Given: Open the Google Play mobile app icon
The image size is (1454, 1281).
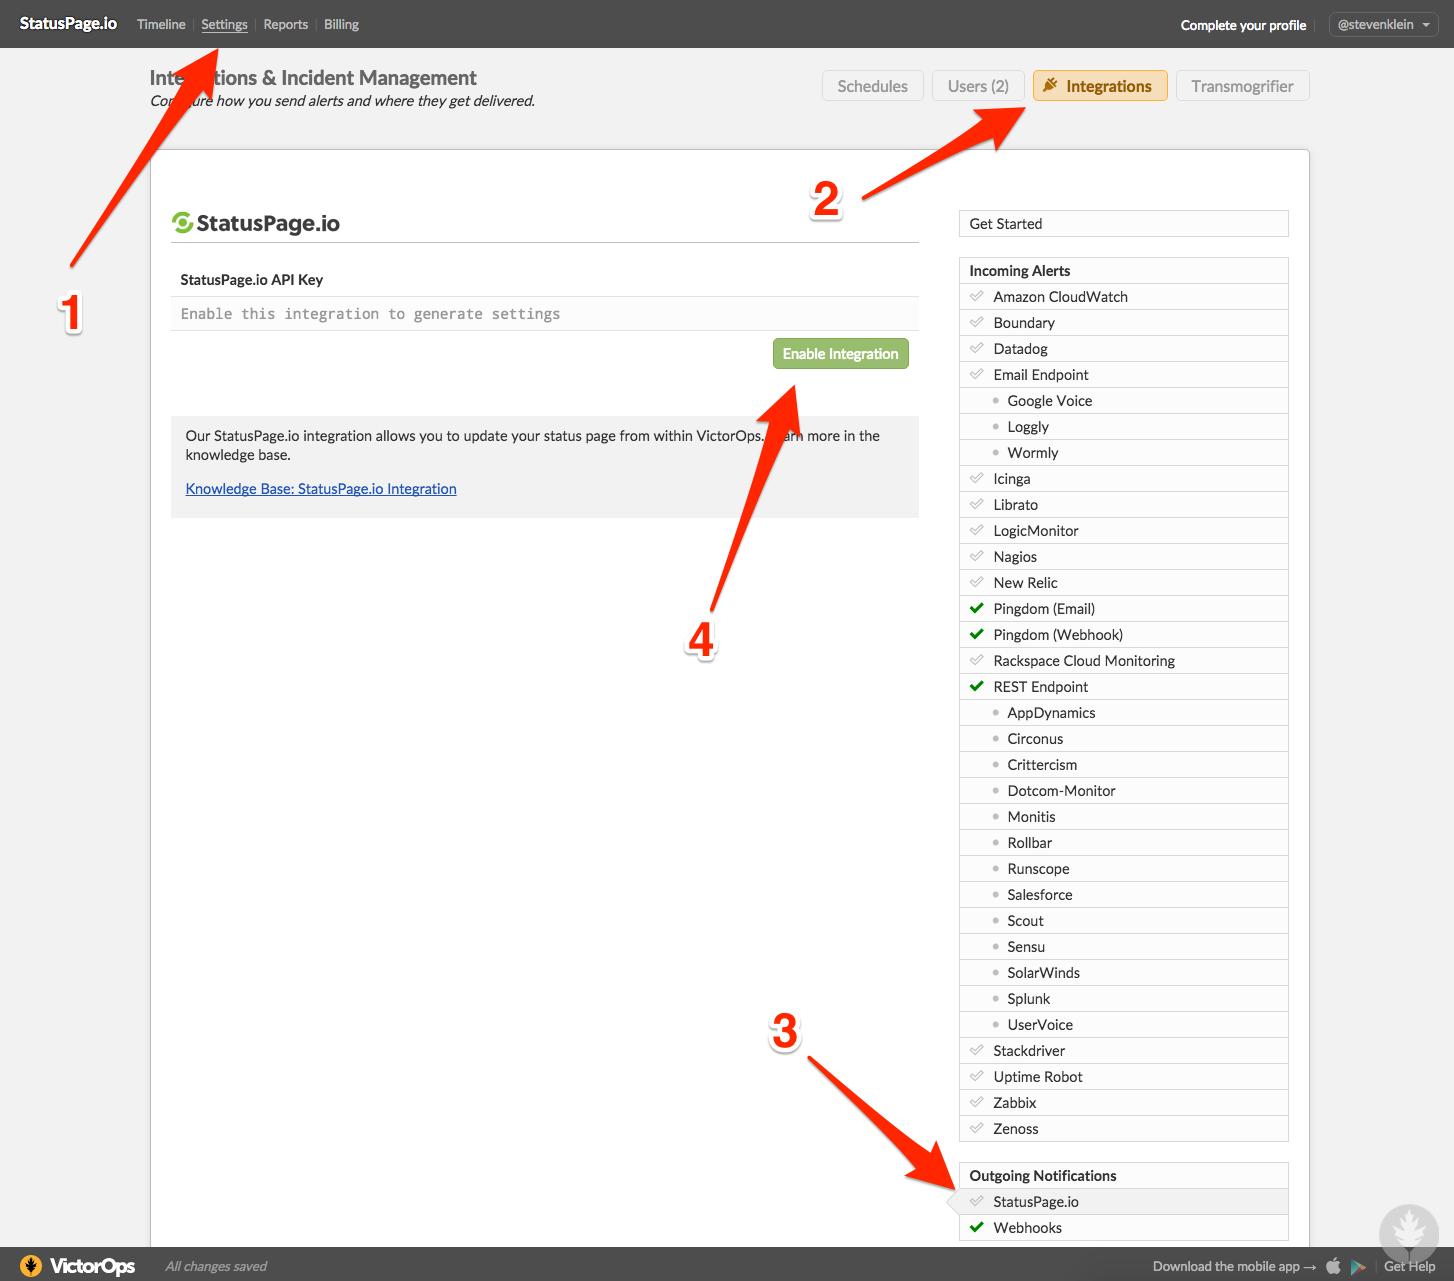Looking at the screenshot, I should click(x=1358, y=1267).
